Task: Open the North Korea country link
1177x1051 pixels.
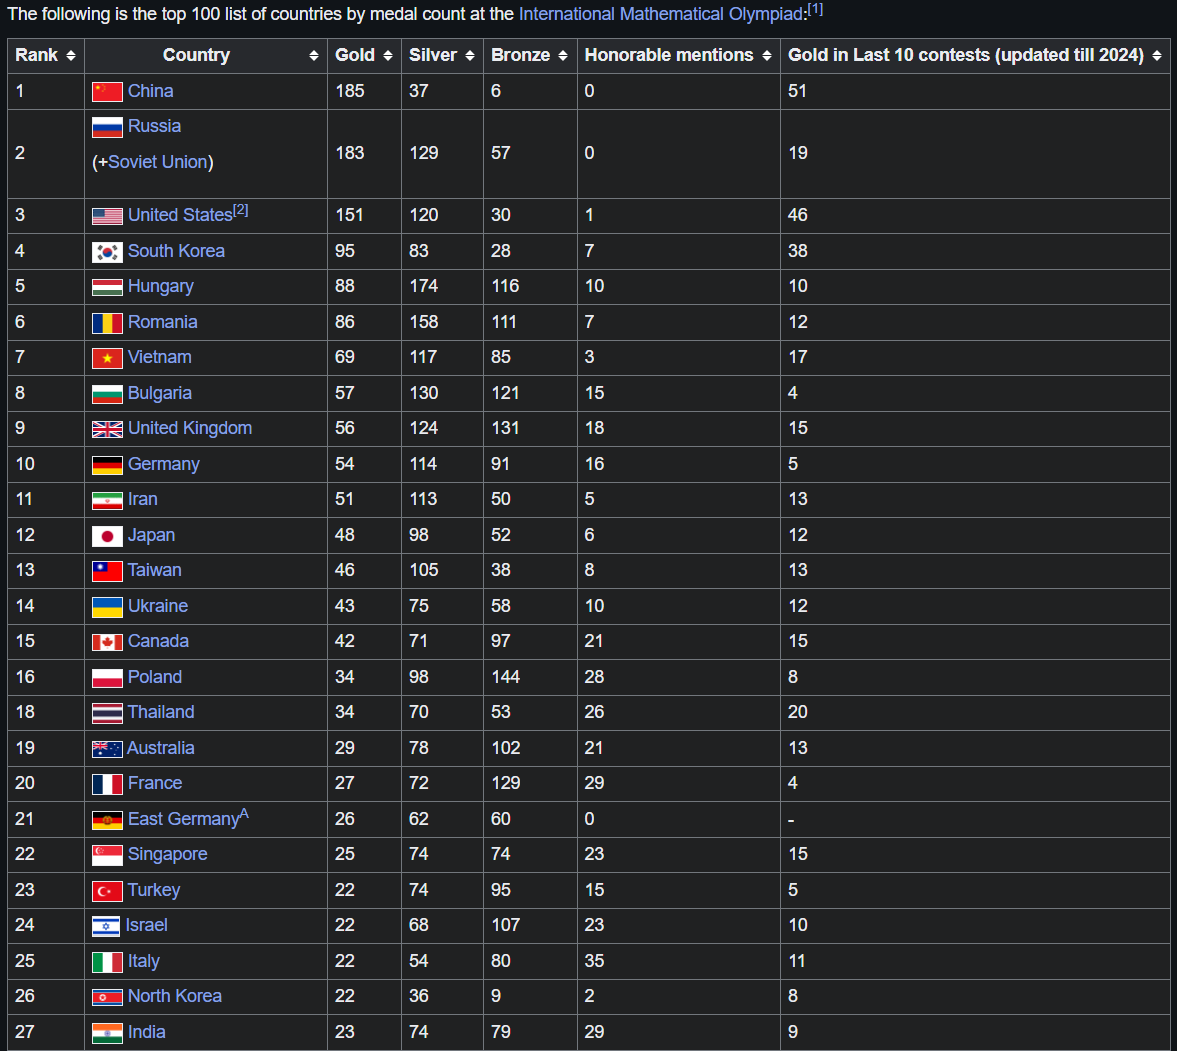Action: pyautogui.click(x=175, y=996)
